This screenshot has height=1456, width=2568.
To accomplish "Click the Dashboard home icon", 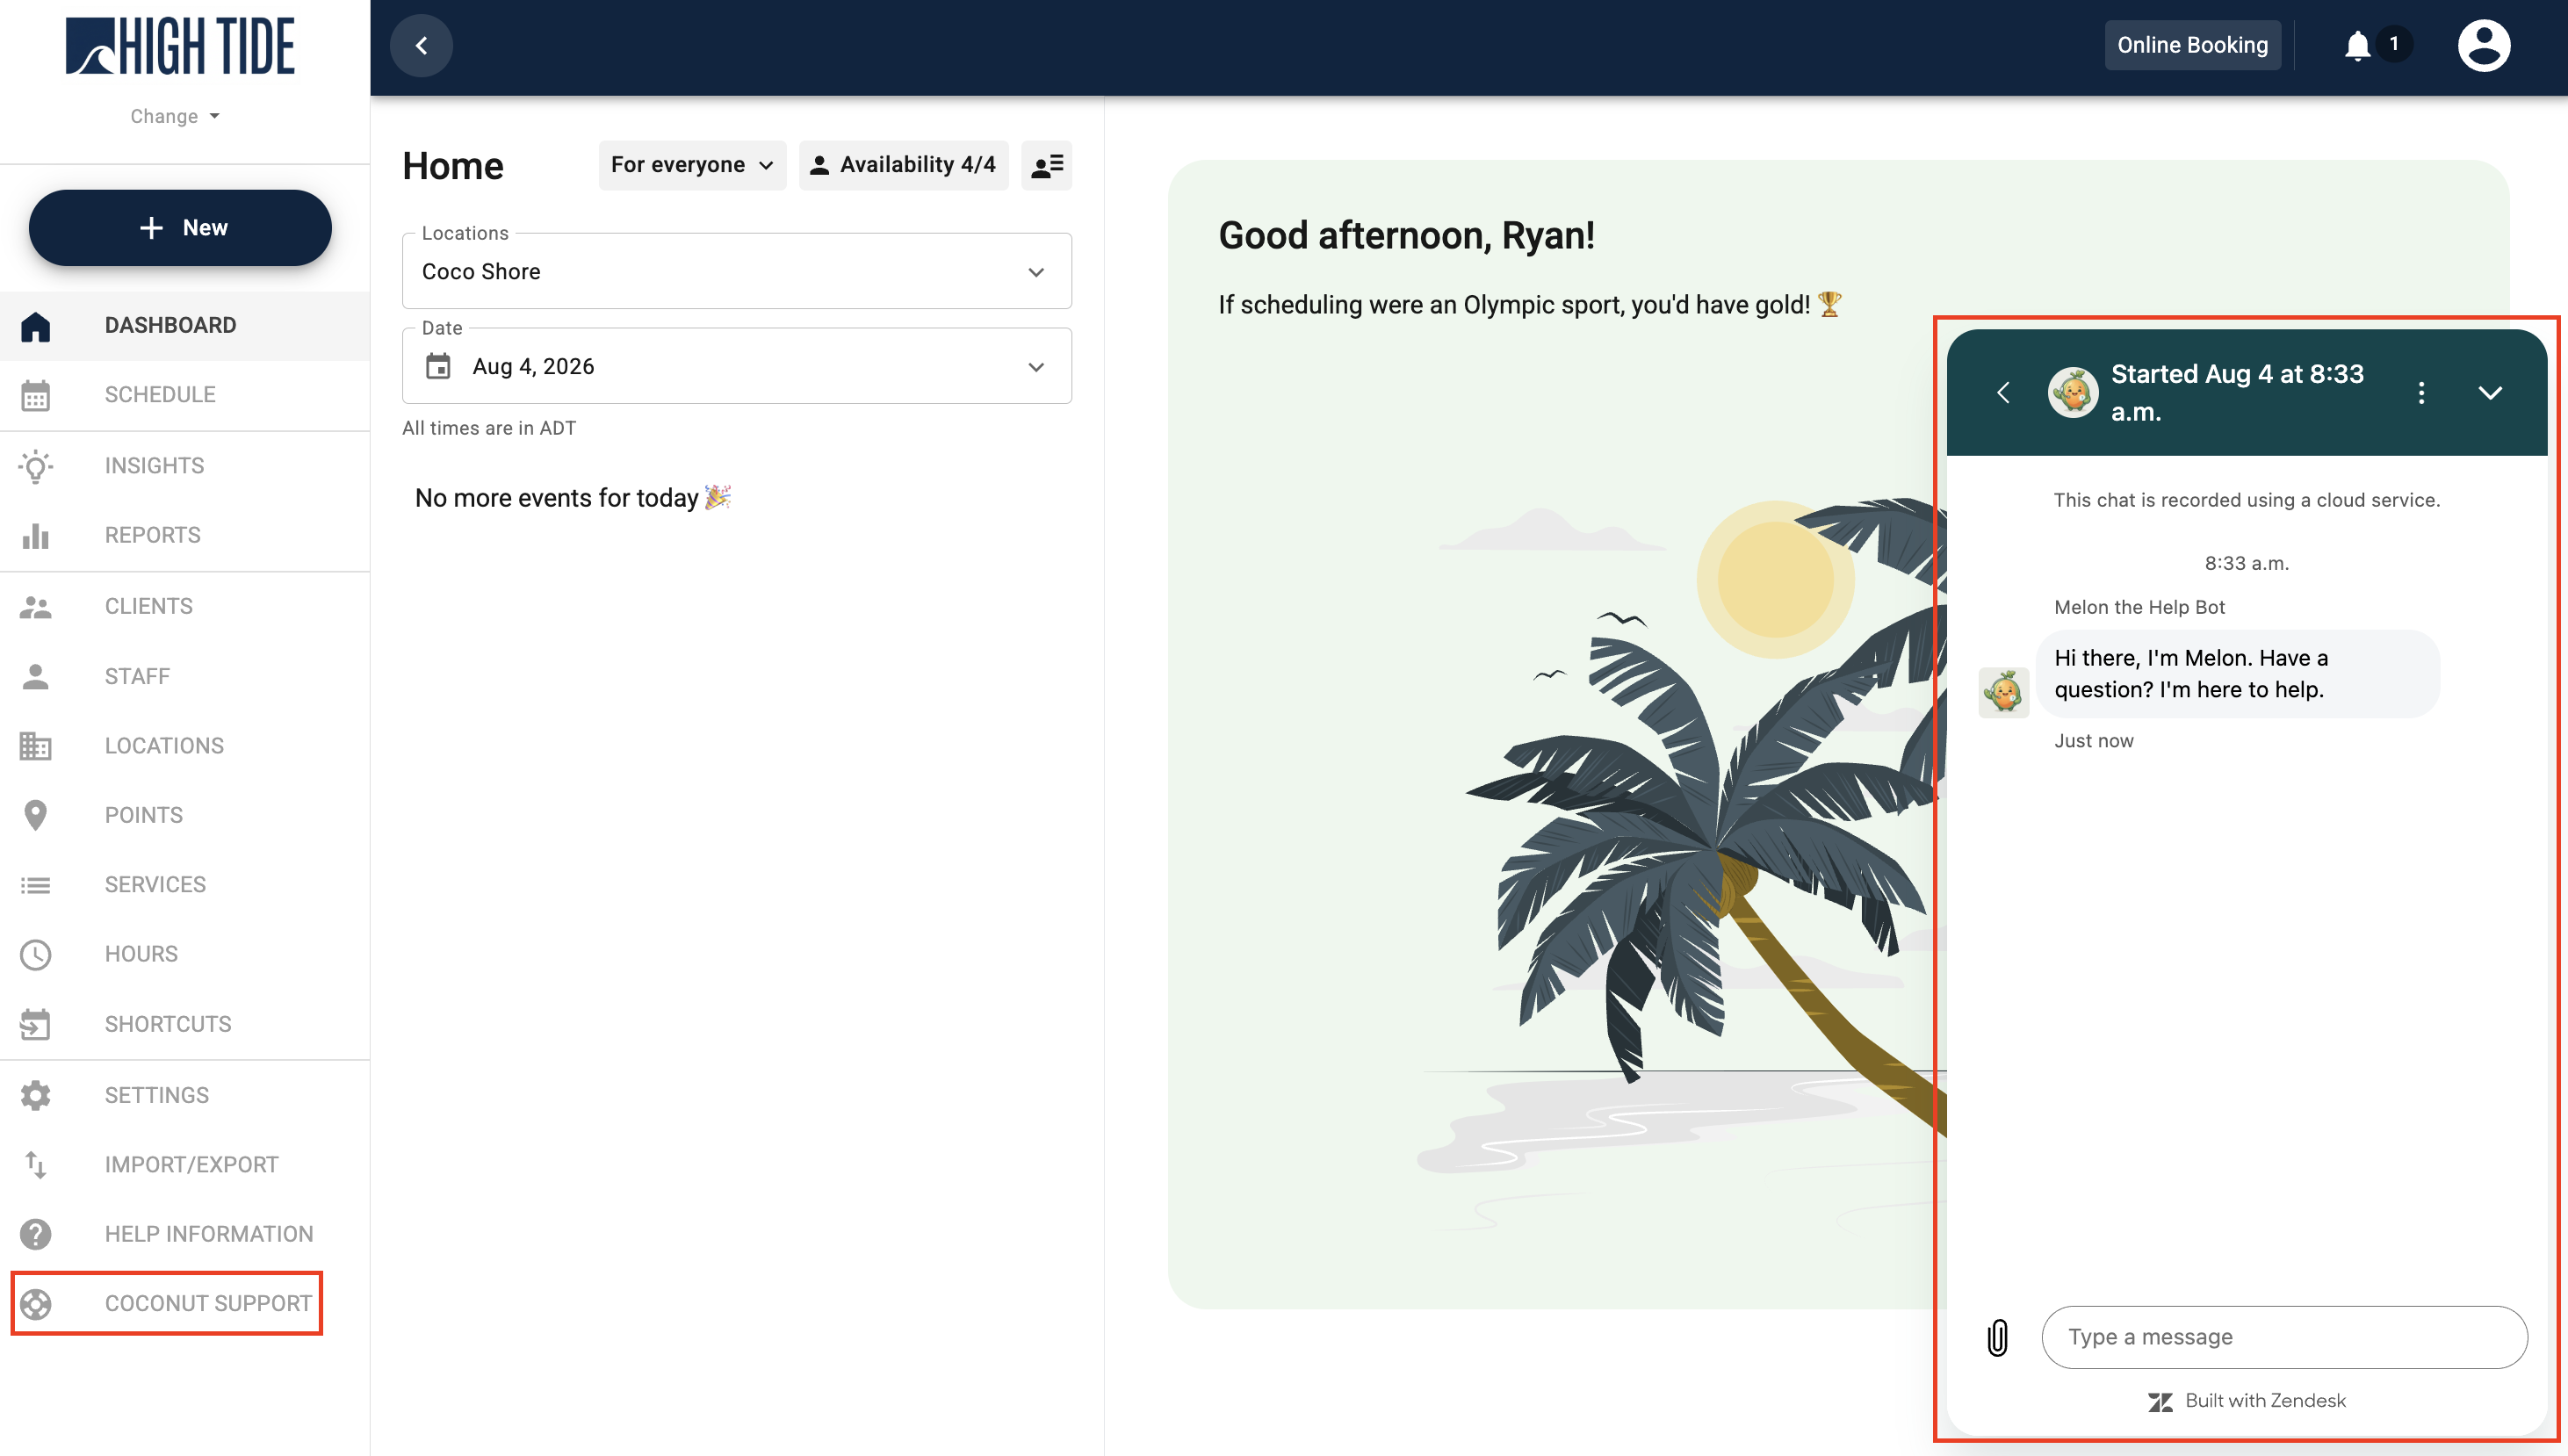I will coord(36,326).
